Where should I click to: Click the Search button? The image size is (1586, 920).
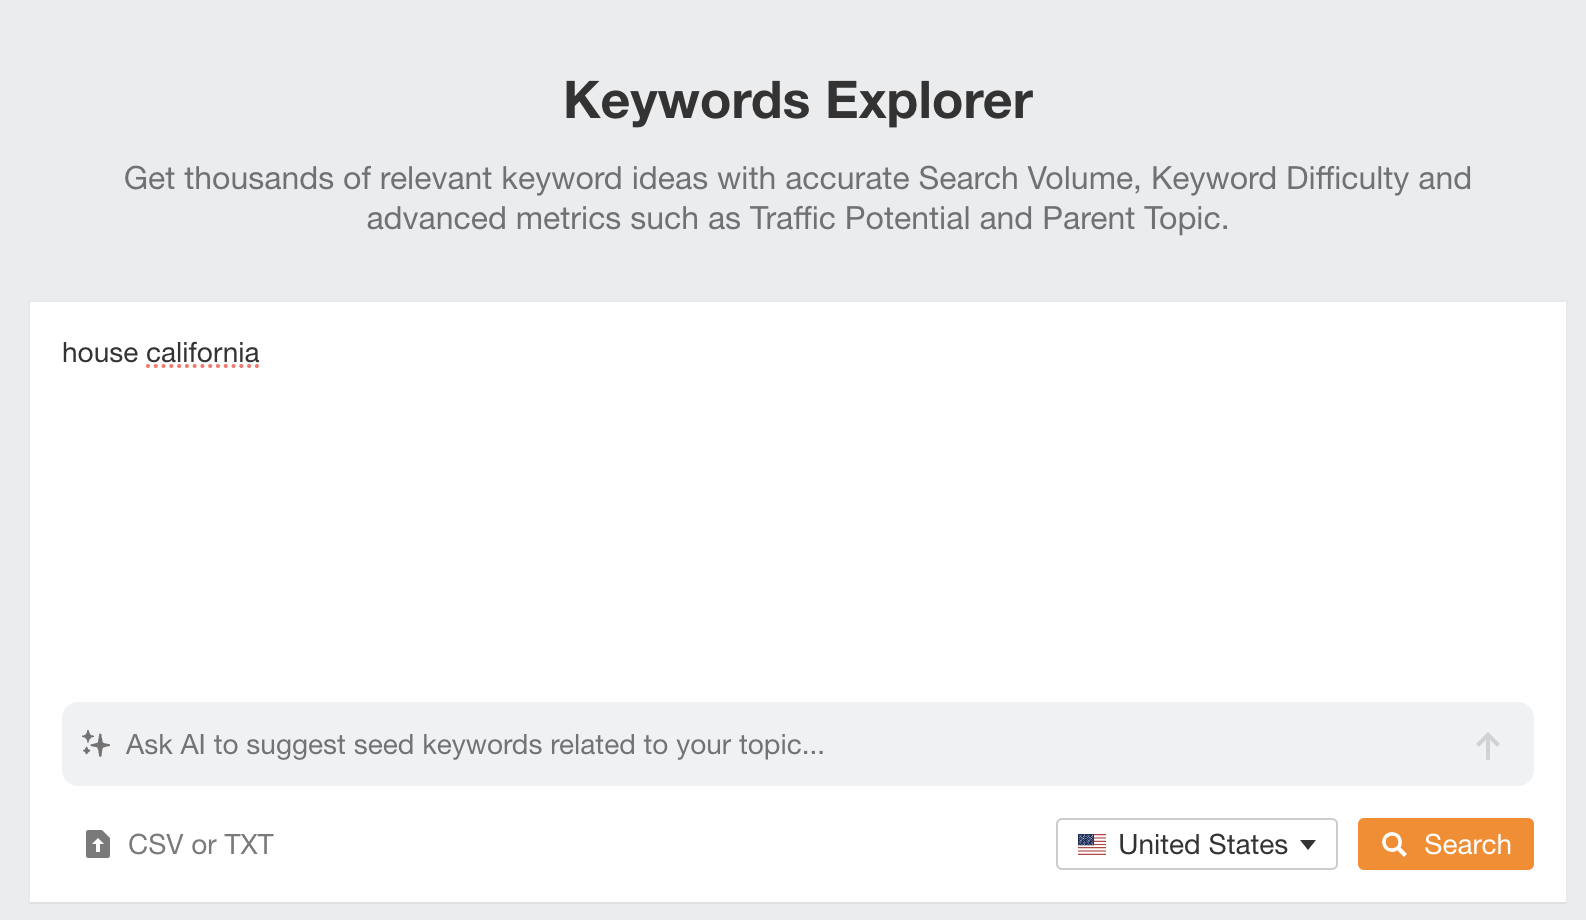(x=1445, y=844)
